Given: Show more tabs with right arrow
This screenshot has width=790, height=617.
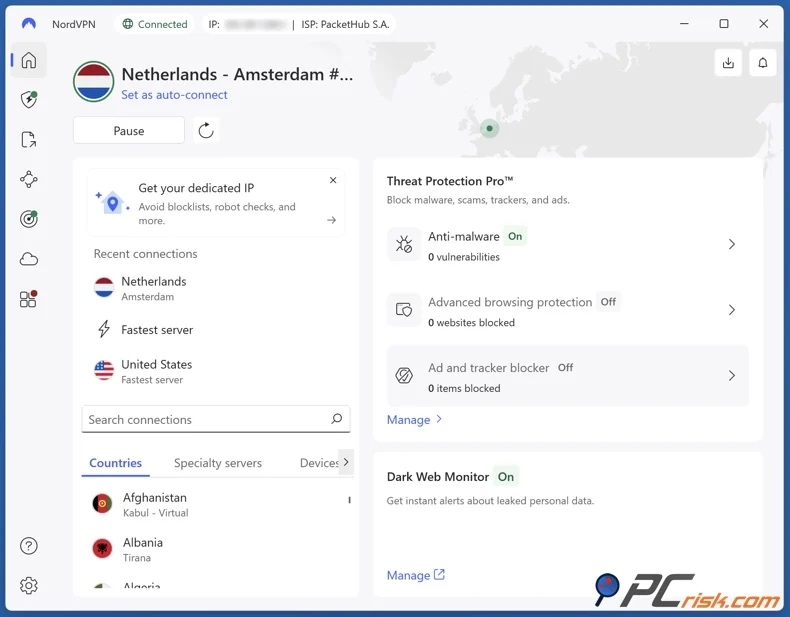Looking at the screenshot, I should (346, 462).
